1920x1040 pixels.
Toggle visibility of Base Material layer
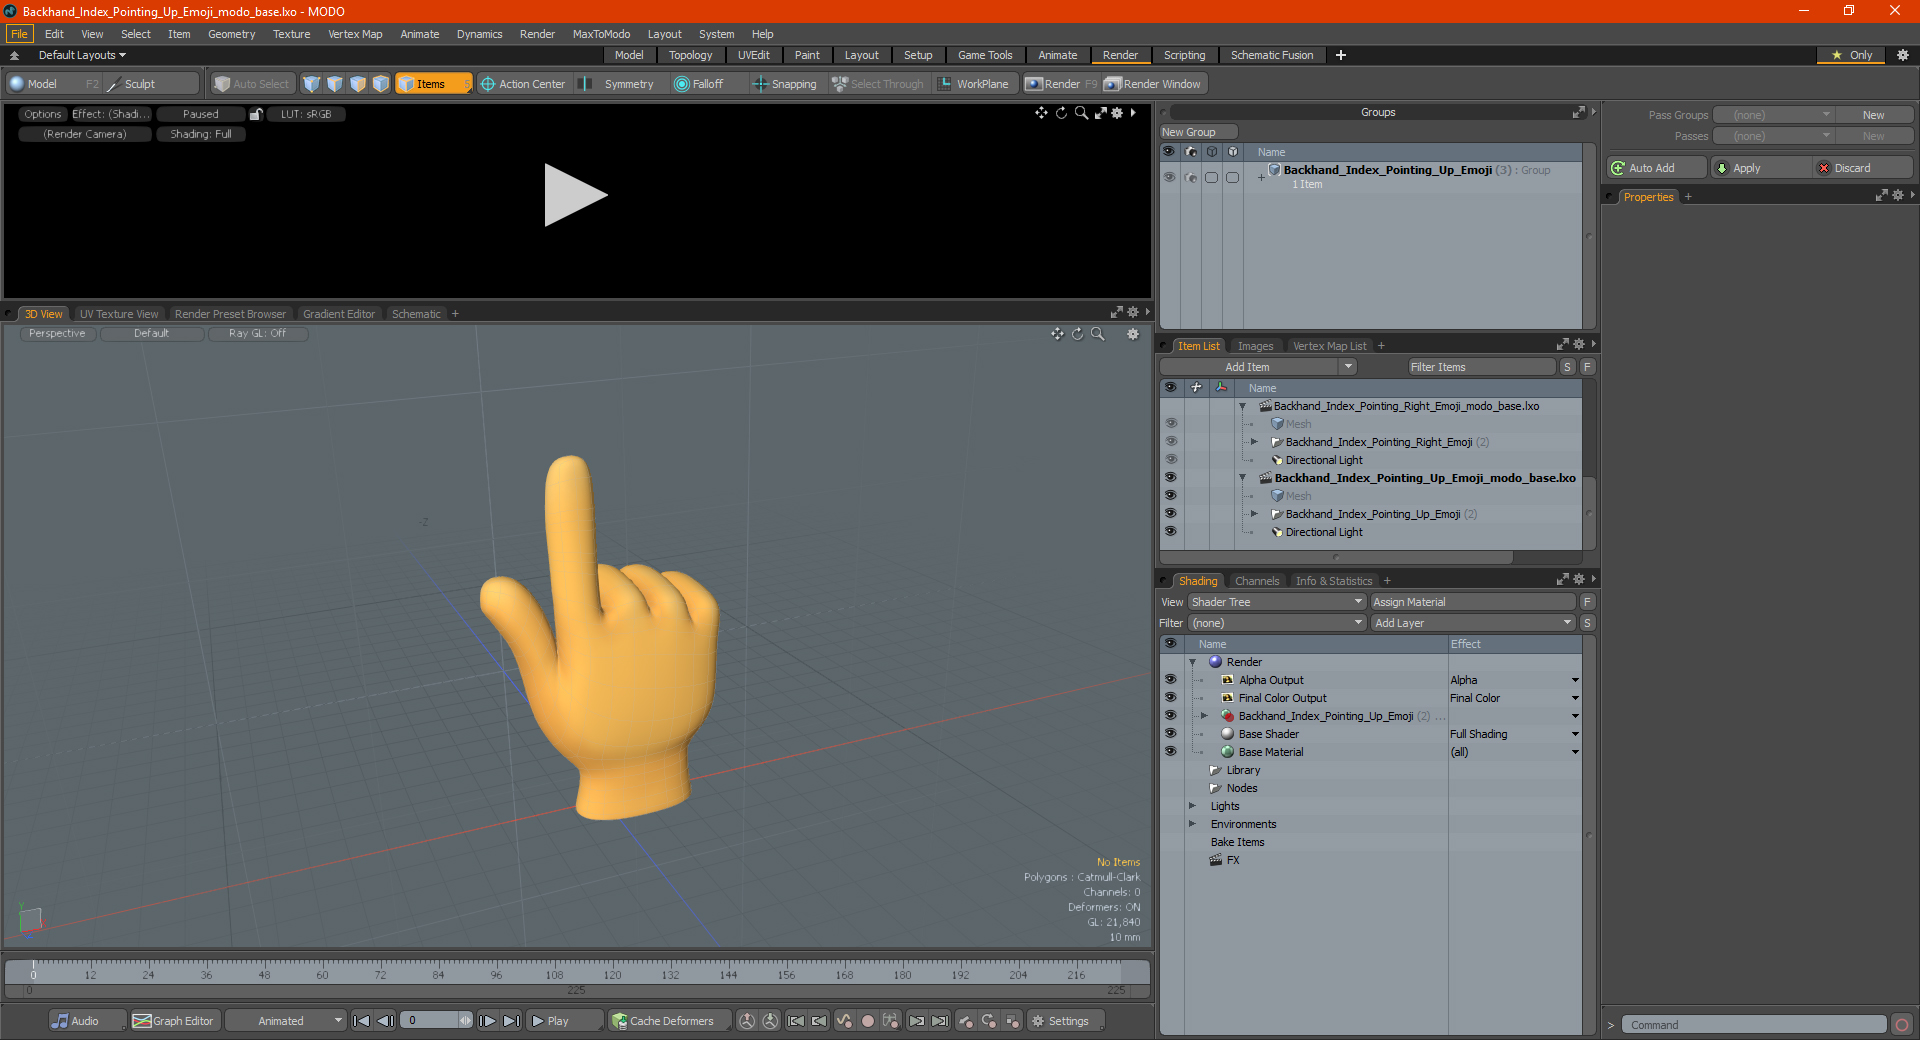coord(1170,751)
